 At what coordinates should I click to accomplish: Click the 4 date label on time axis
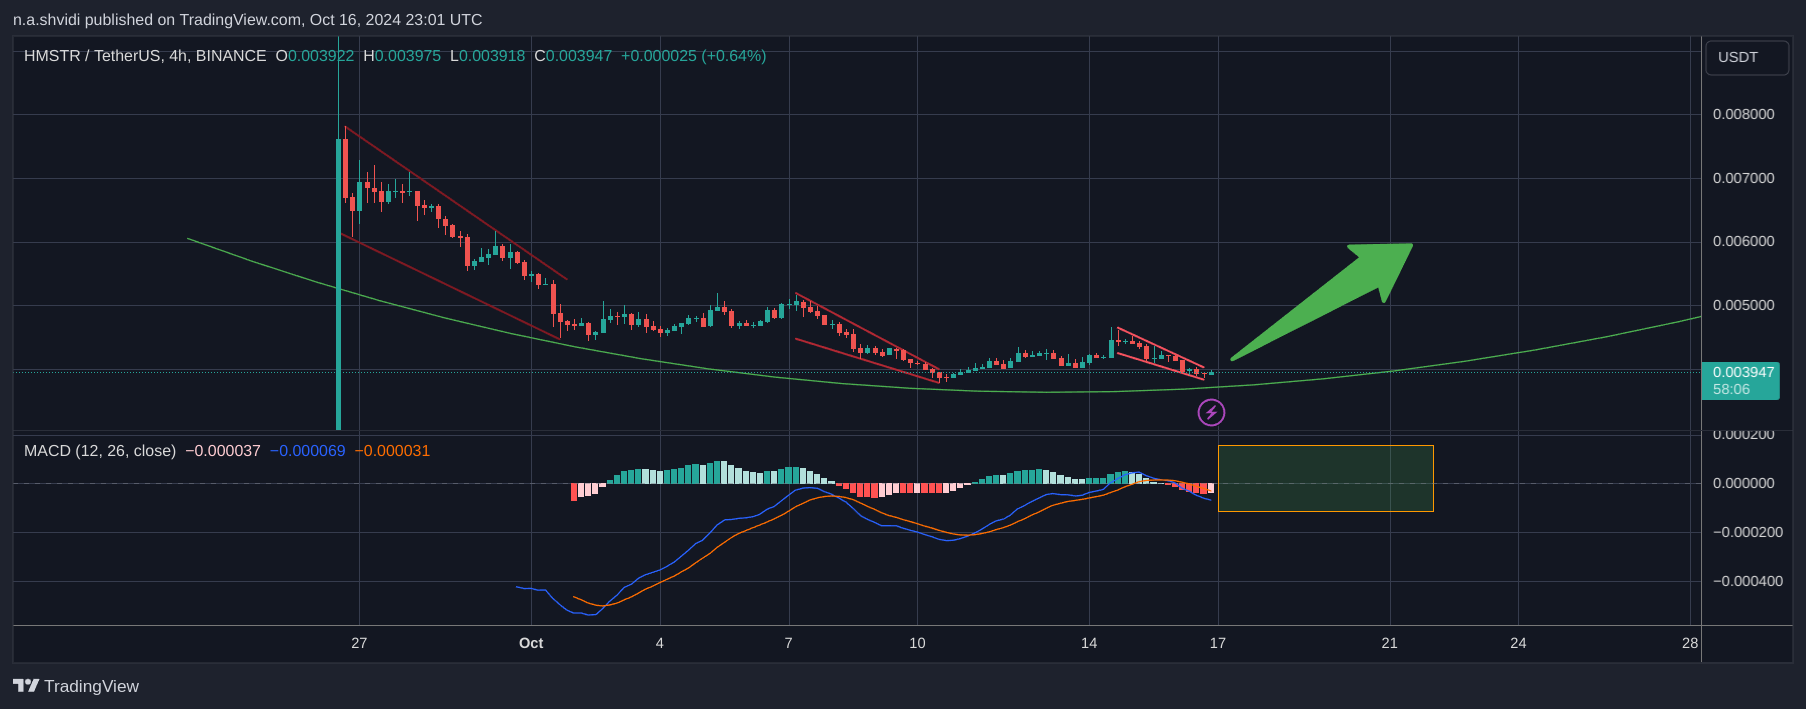click(659, 643)
